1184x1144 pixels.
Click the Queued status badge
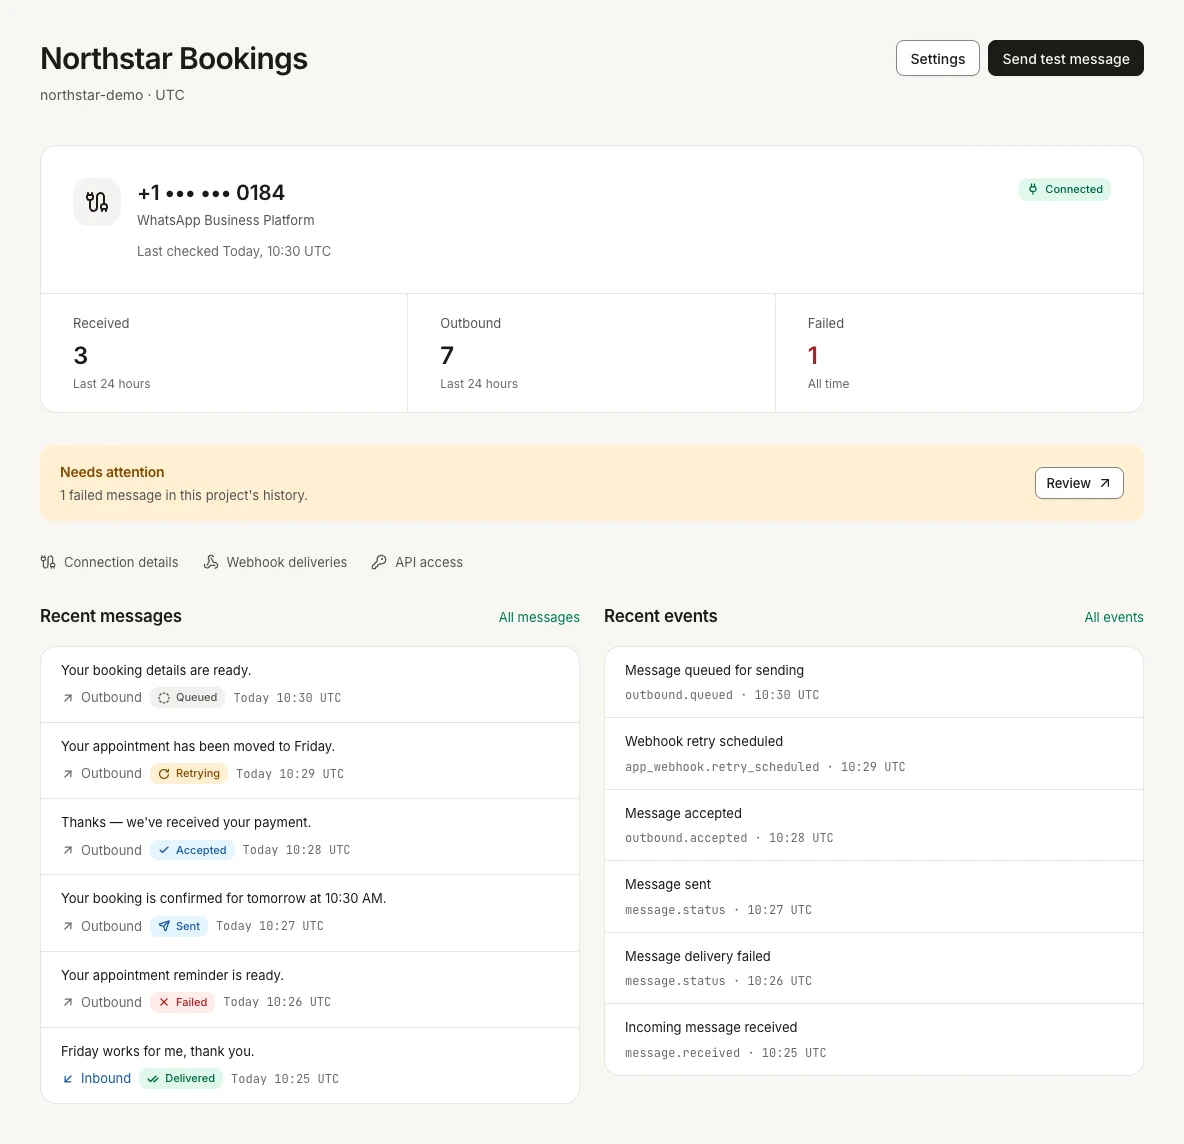click(187, 698)
